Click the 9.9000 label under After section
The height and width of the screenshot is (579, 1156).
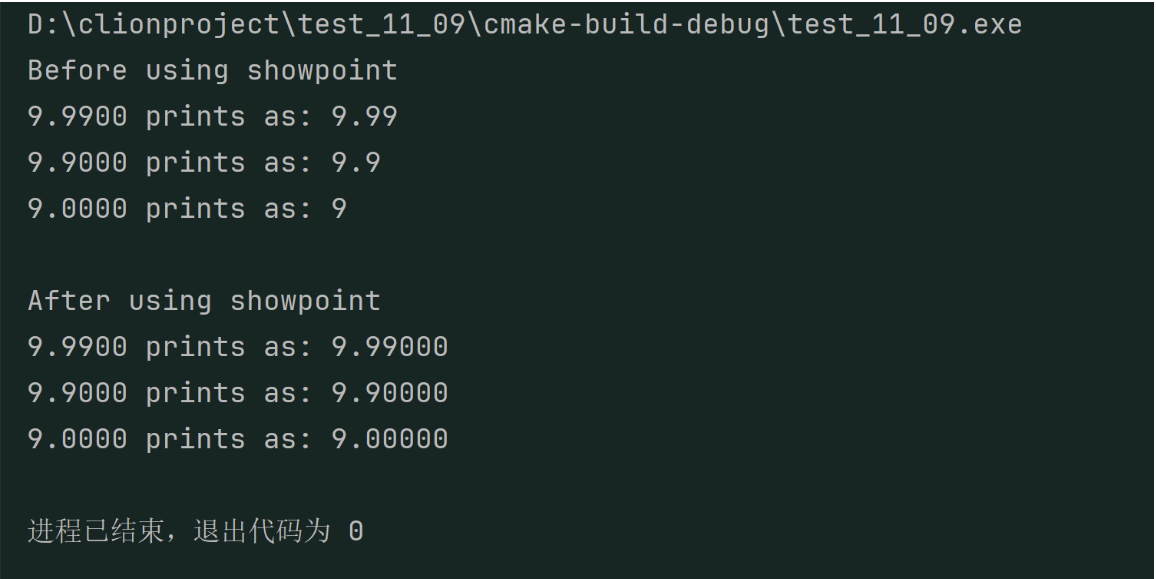(77, 393)
